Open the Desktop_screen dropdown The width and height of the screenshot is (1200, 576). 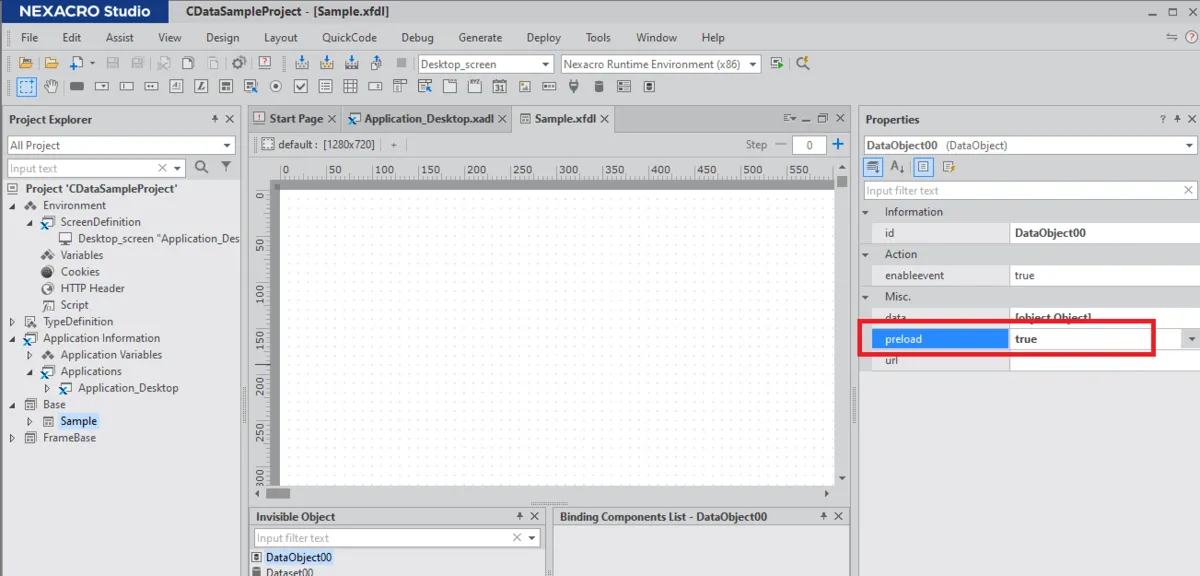546,64
